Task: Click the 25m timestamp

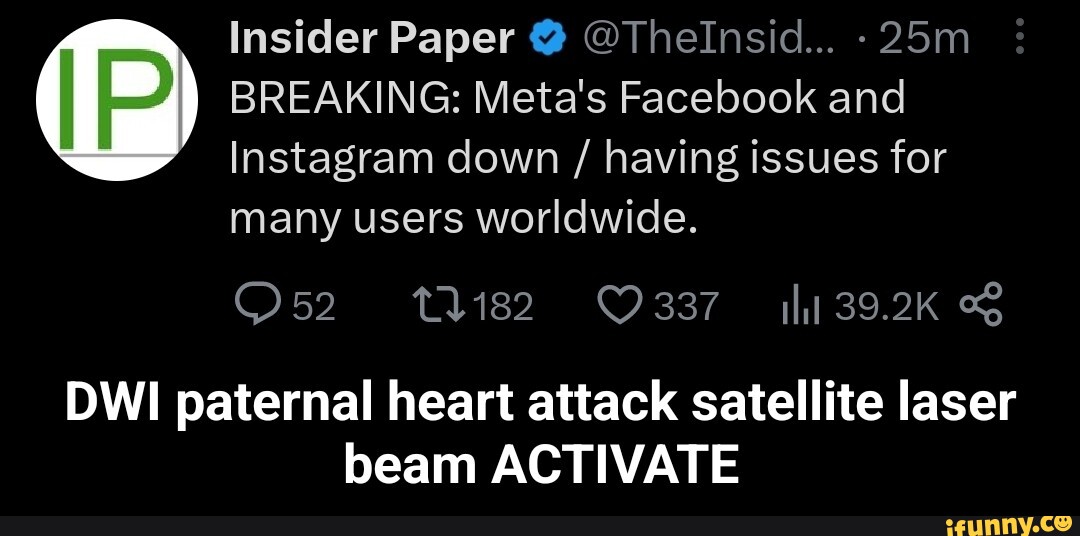Action: [x=929, y=40]
